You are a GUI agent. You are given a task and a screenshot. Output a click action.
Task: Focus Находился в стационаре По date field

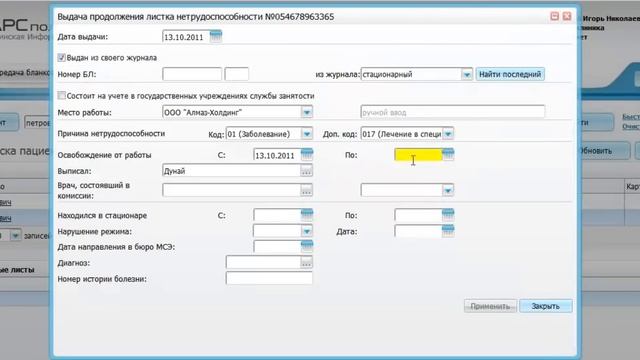[418, 215]
